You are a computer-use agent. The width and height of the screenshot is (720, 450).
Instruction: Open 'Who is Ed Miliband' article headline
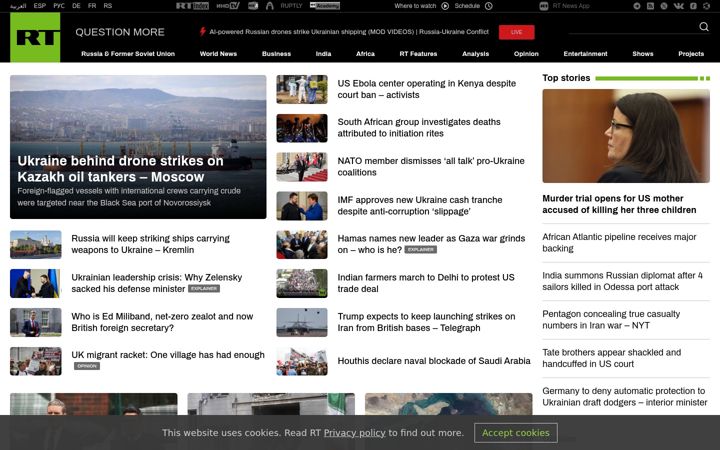162,322
